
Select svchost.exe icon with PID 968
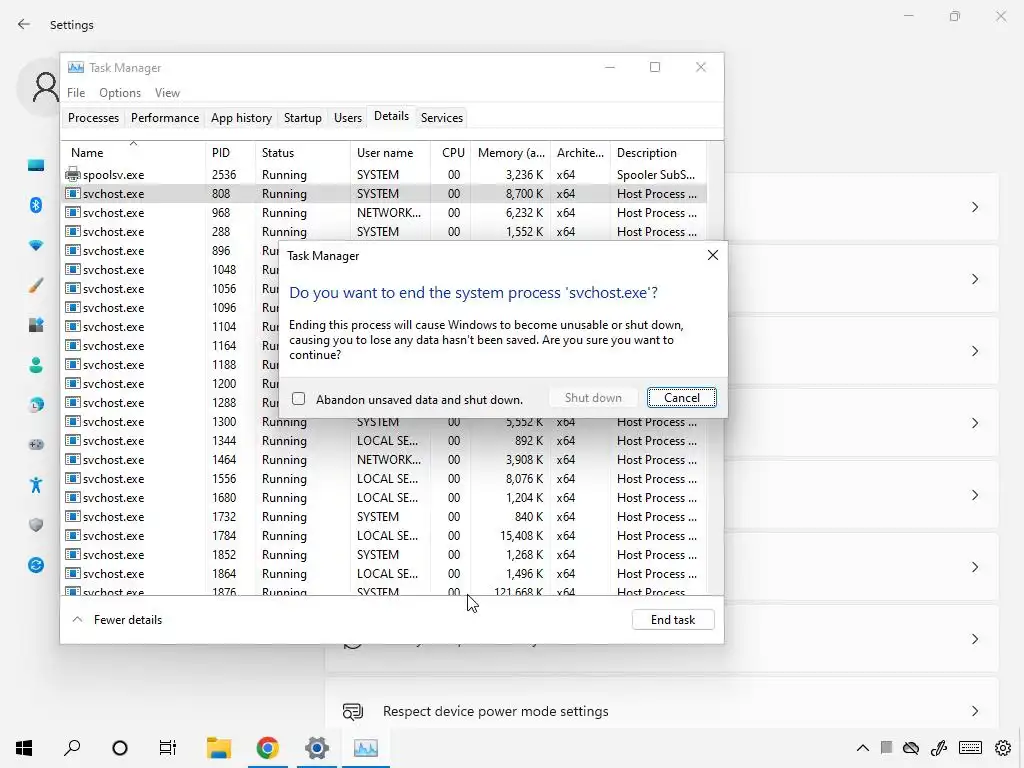(73, 212)
